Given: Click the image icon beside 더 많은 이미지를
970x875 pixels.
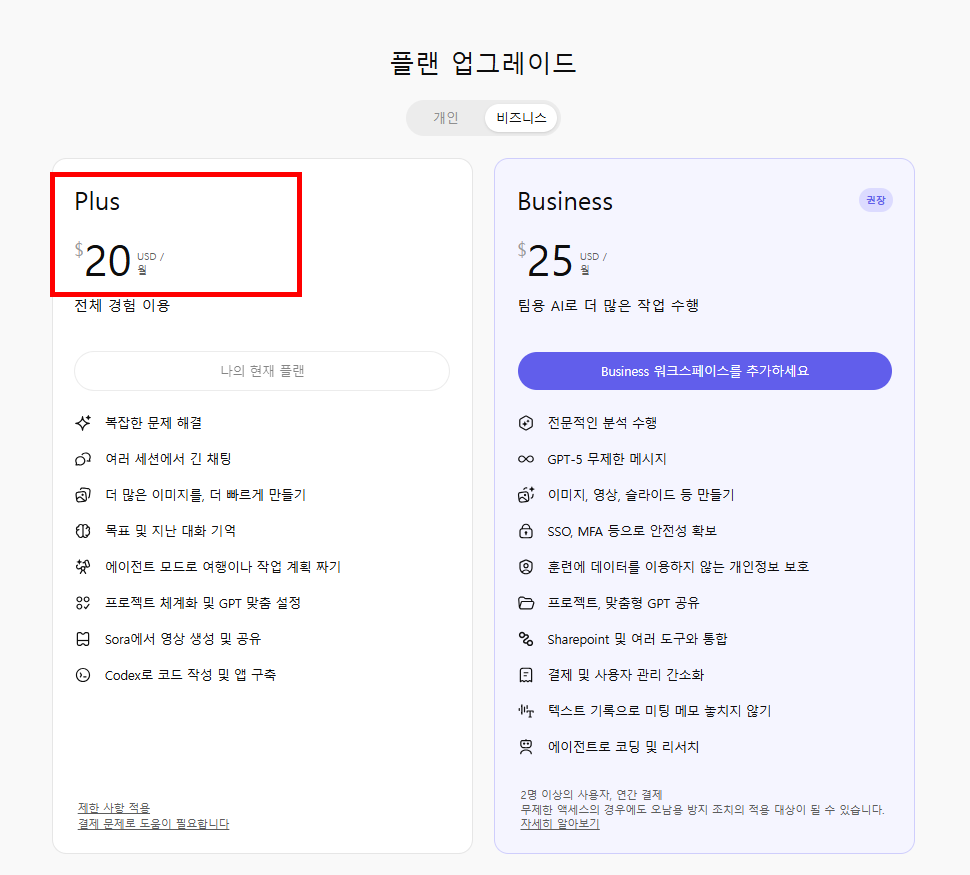Looking at the screenshot, I should 84,495.
